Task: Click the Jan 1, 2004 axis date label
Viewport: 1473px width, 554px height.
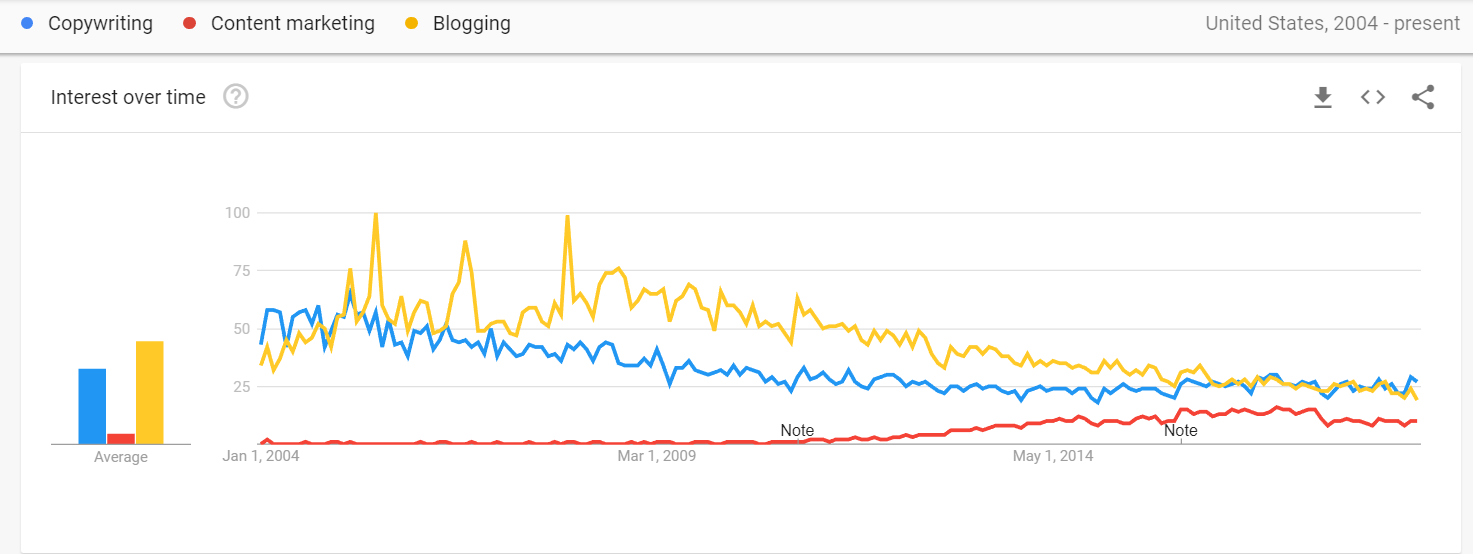Action: tap(261, 457)
